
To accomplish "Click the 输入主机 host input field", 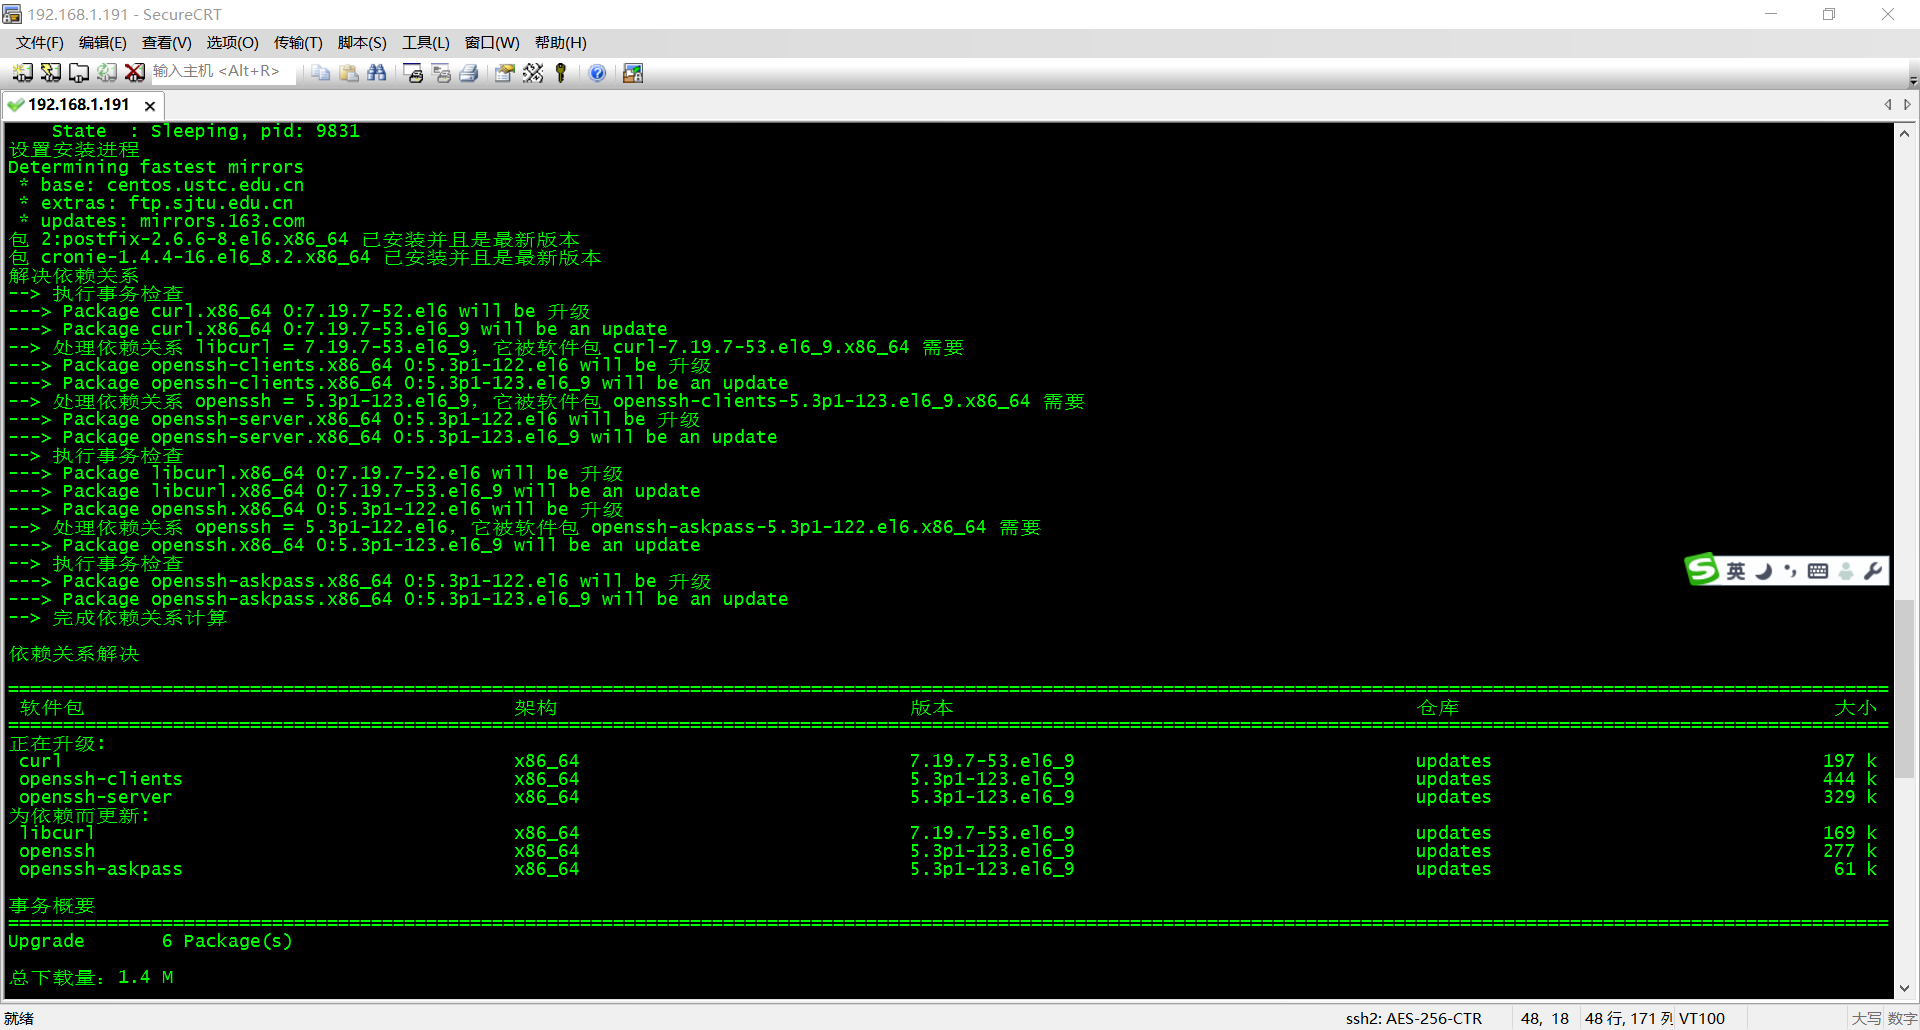I will click(222, 72).
